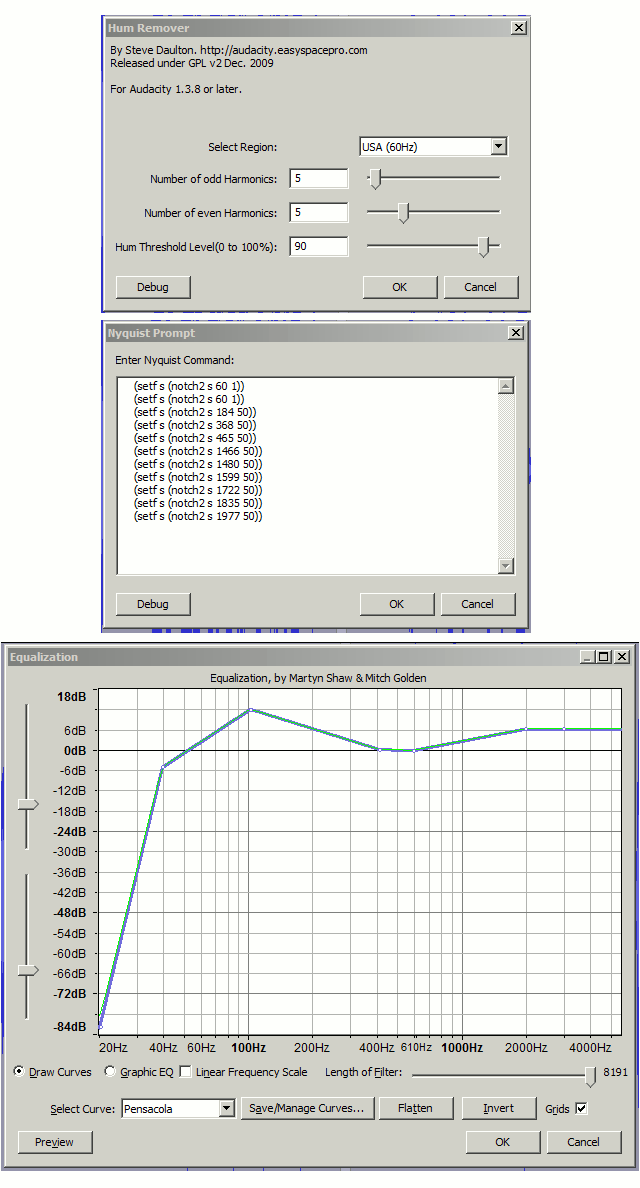Click the Length of Filter slider handle

[590, 1075]
